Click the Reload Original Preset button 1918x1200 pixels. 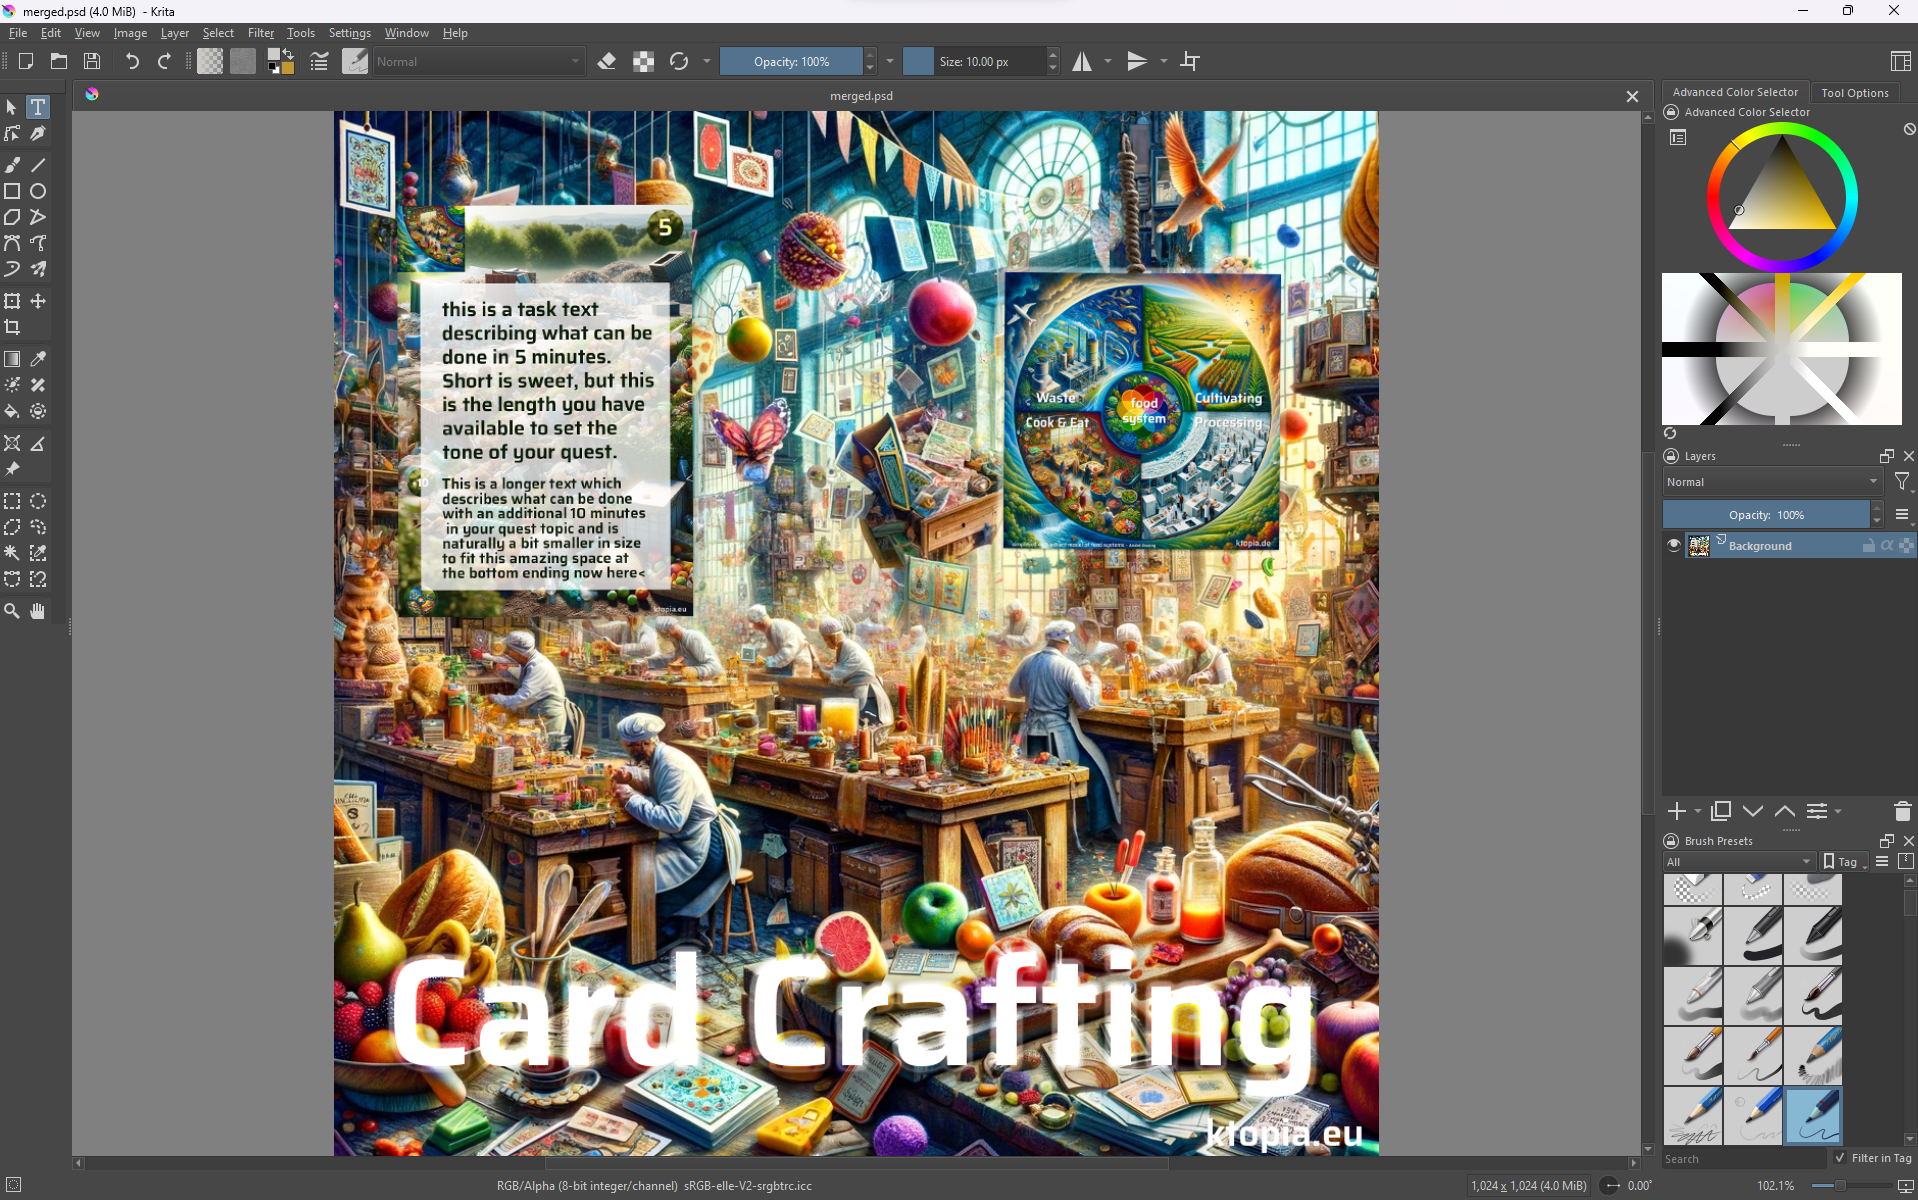click(x=679, y=61)
